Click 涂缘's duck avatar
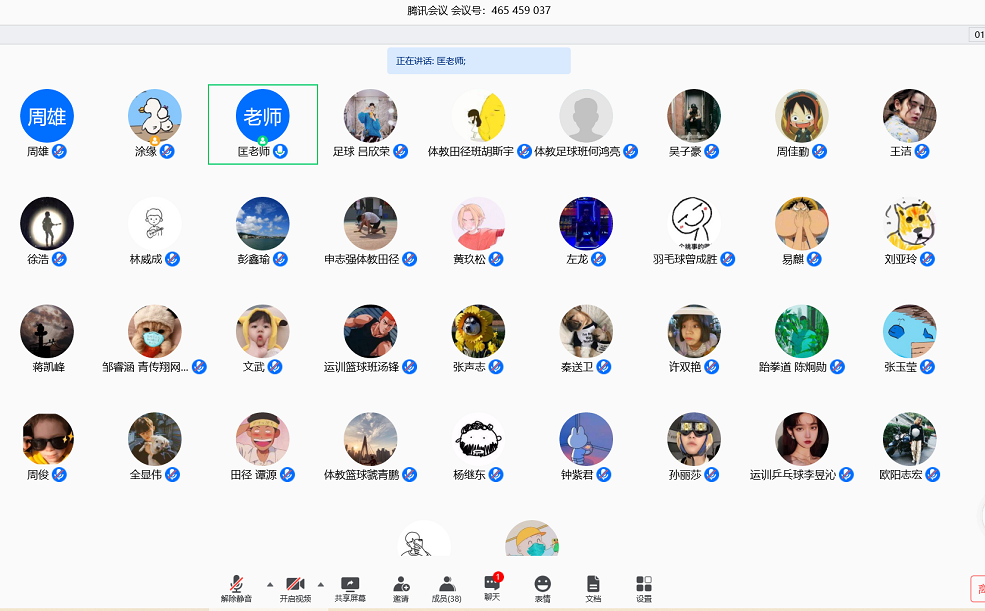 click(155, 116)
